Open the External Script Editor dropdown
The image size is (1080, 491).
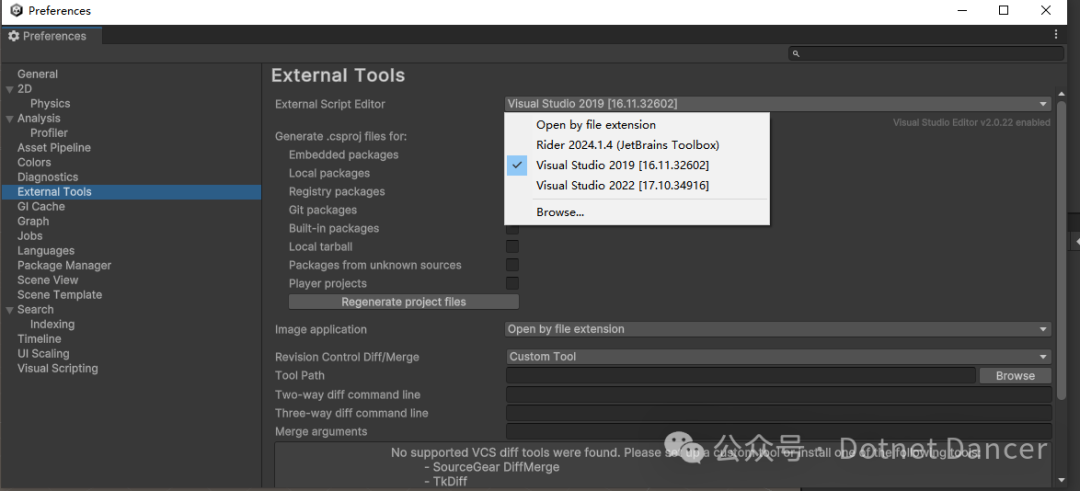[778, 104]
